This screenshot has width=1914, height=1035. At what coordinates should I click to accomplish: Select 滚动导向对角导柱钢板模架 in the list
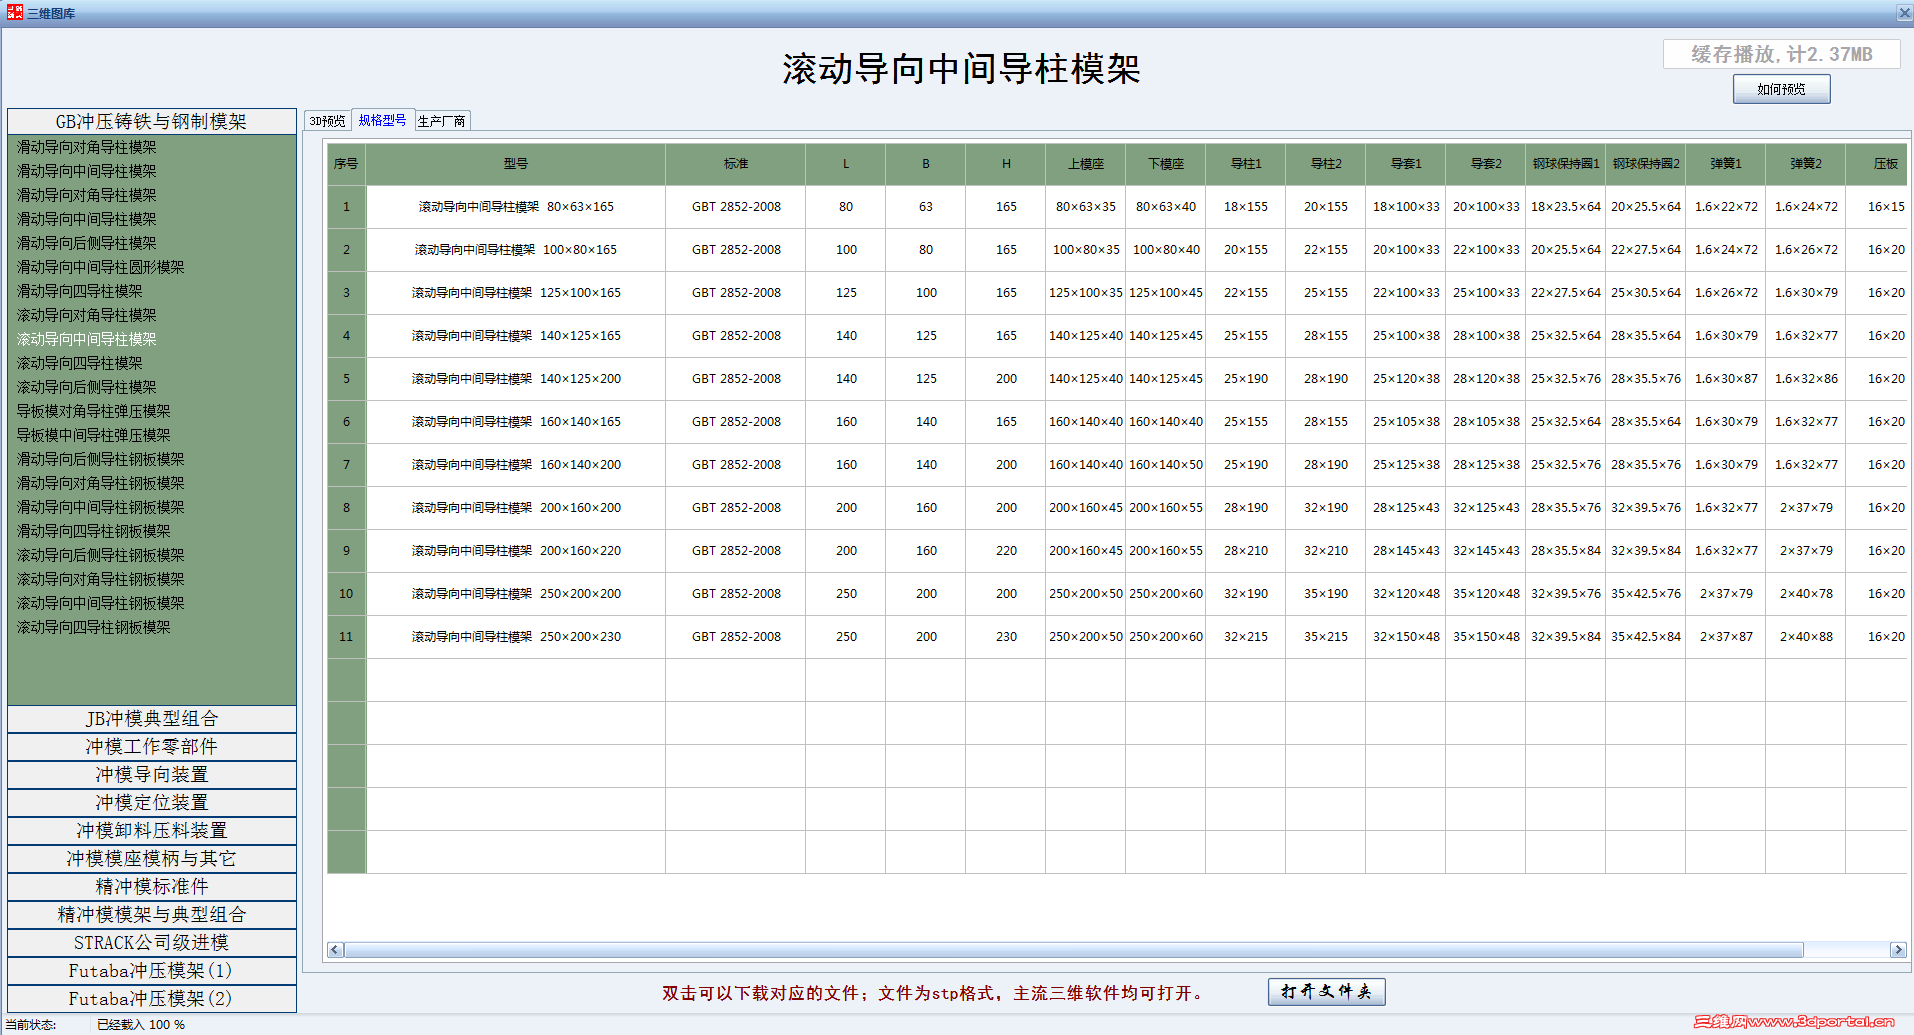pos(101,579)
